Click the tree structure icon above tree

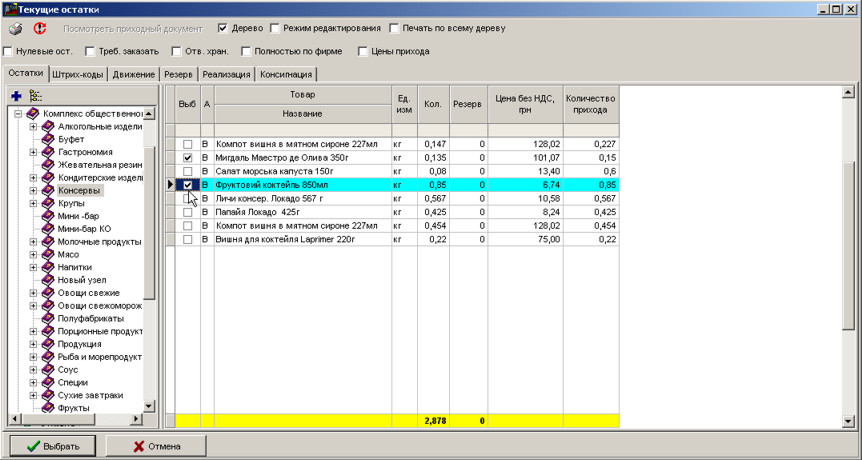click(x=36, y=96)
